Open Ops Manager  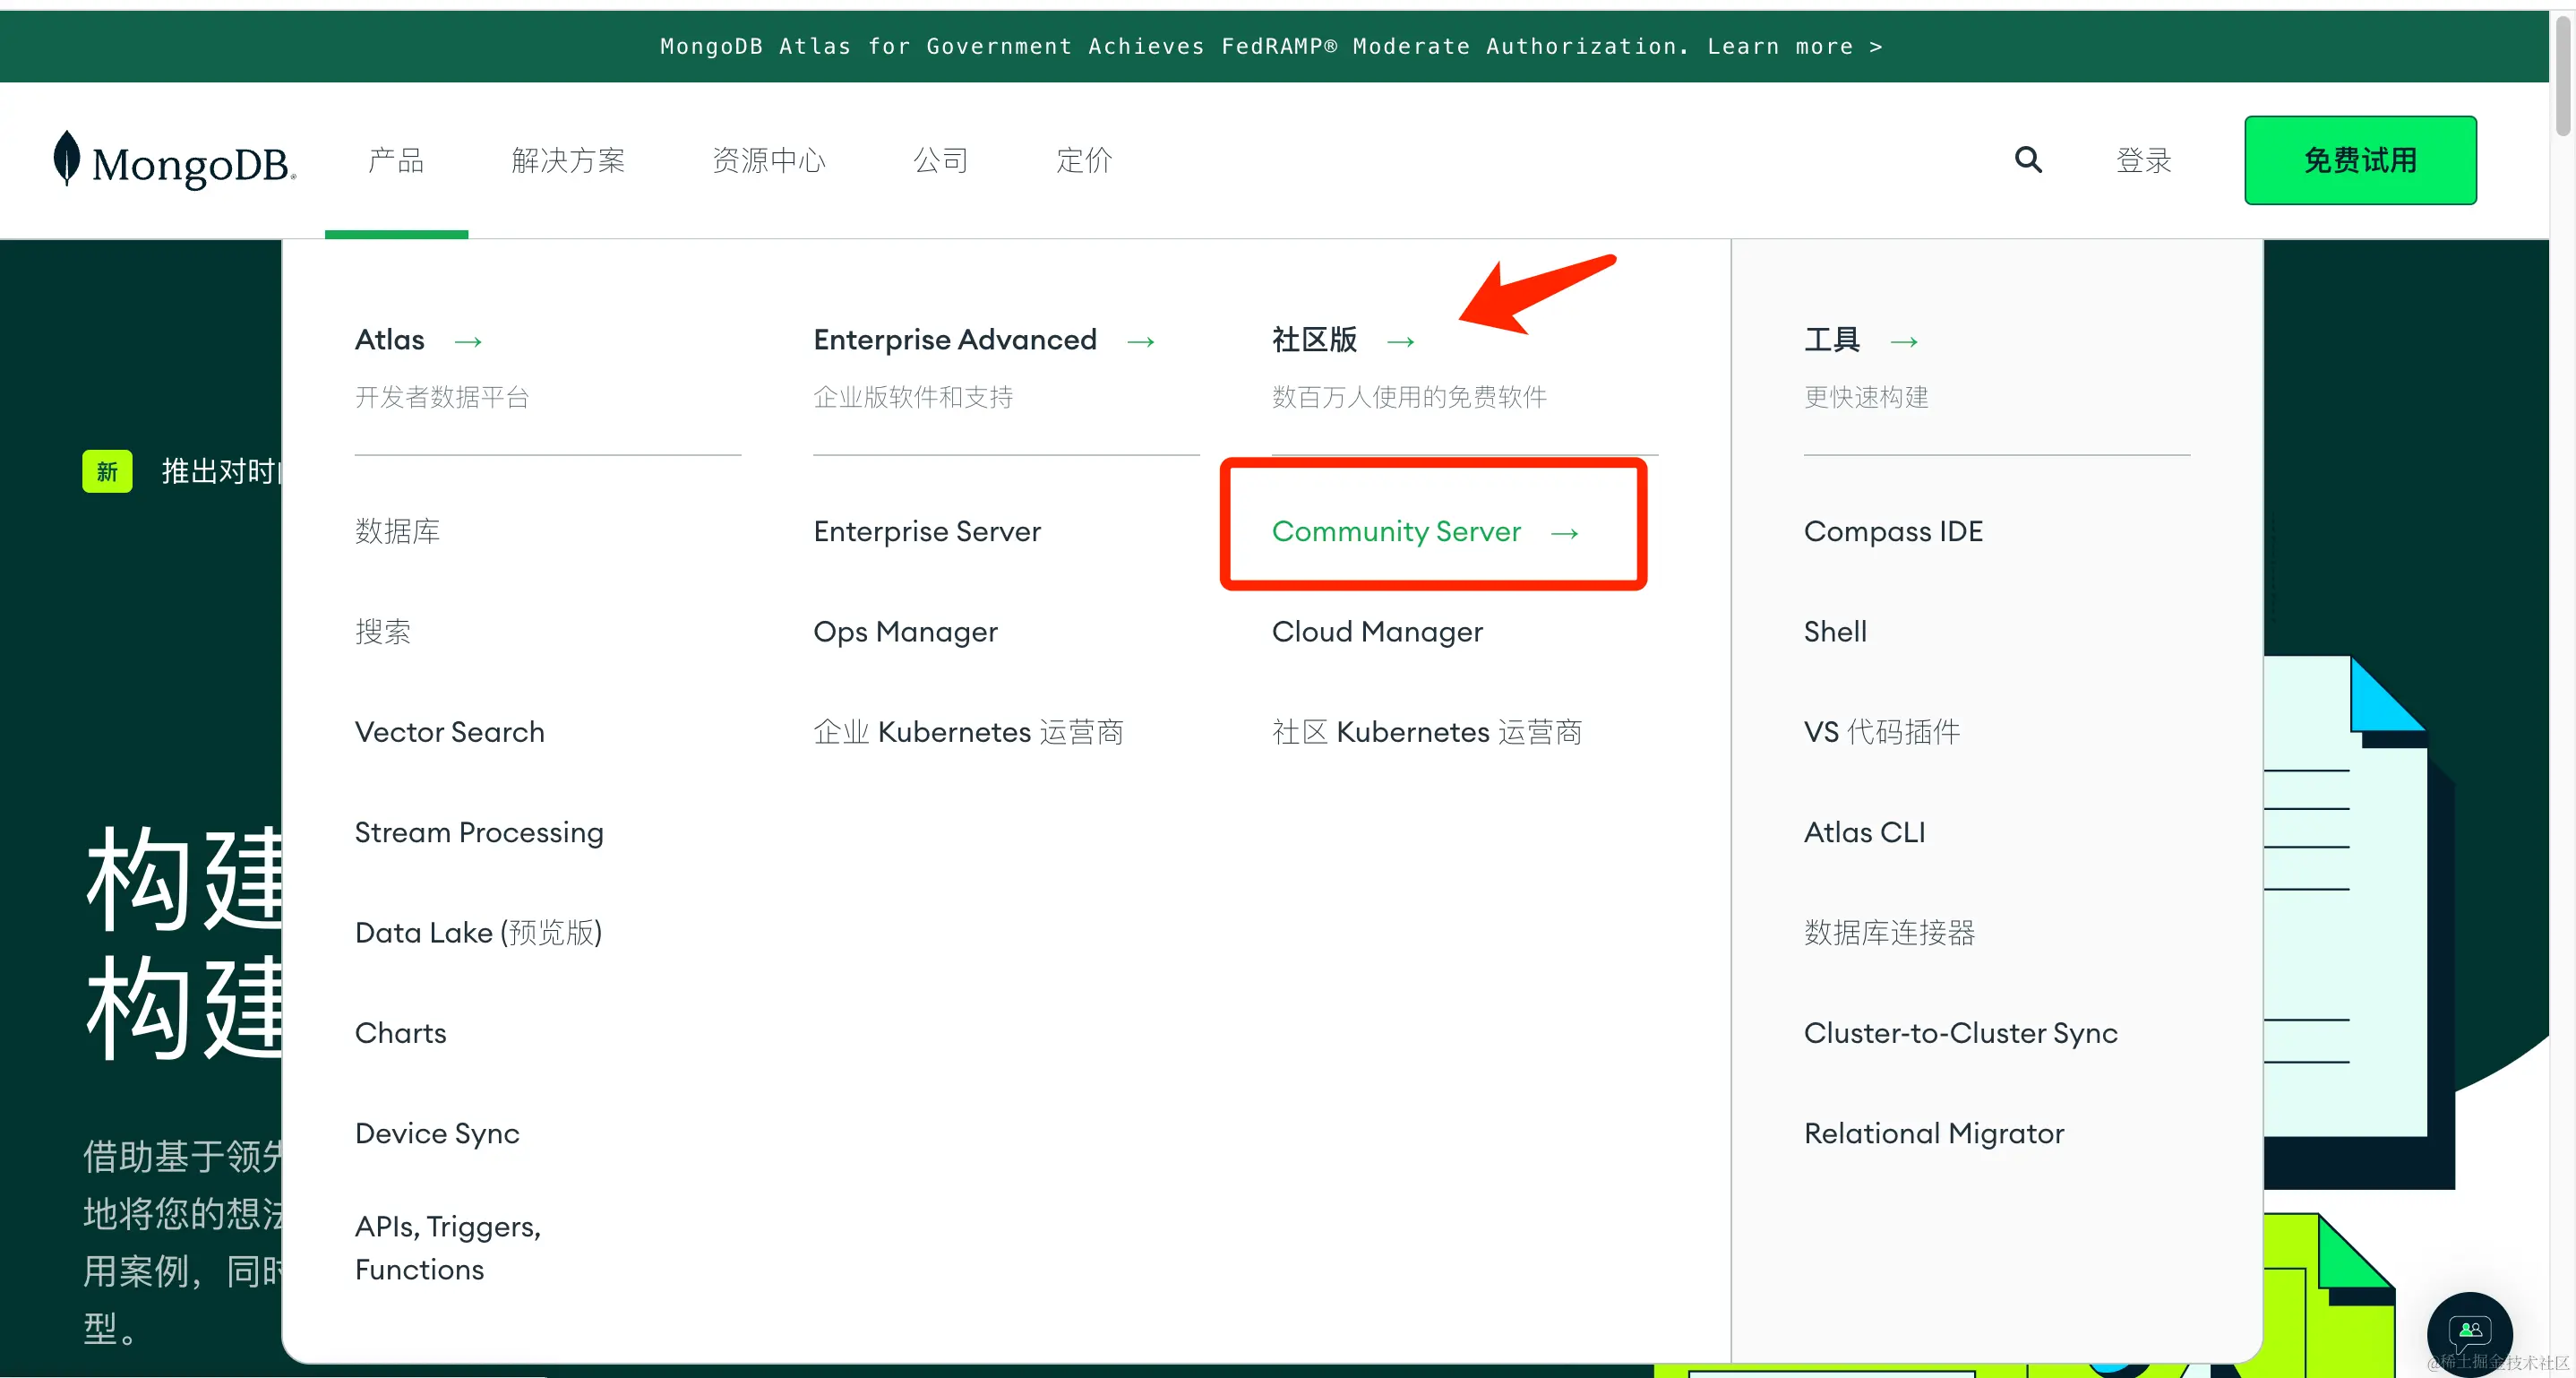(x=905, y=632)
